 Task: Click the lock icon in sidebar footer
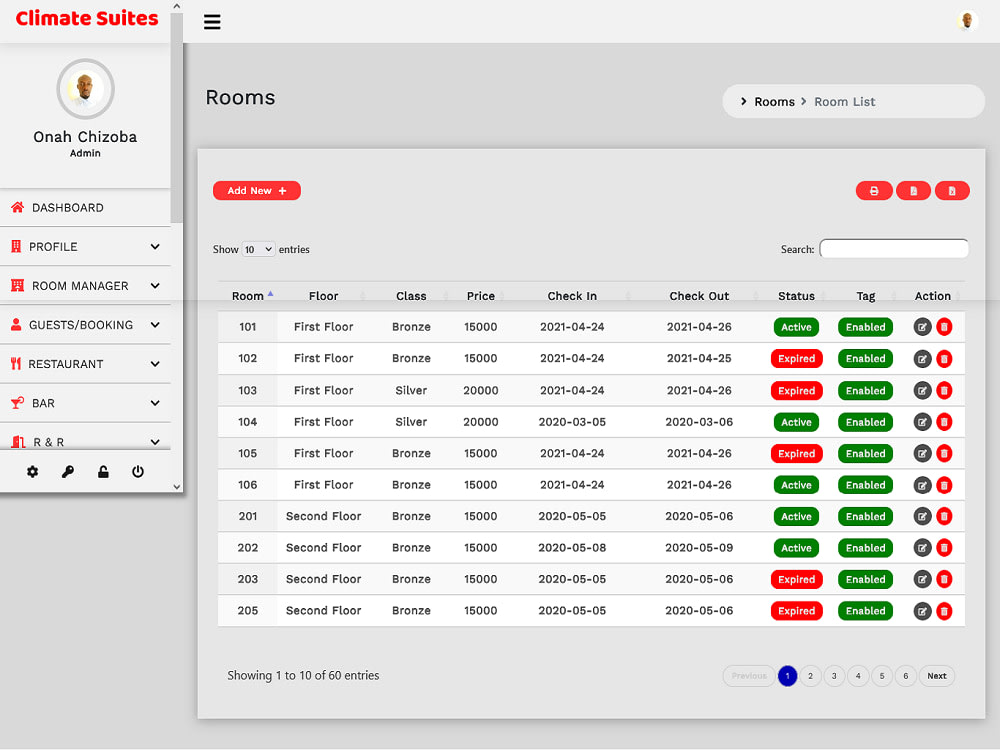(x=103, y=471)
